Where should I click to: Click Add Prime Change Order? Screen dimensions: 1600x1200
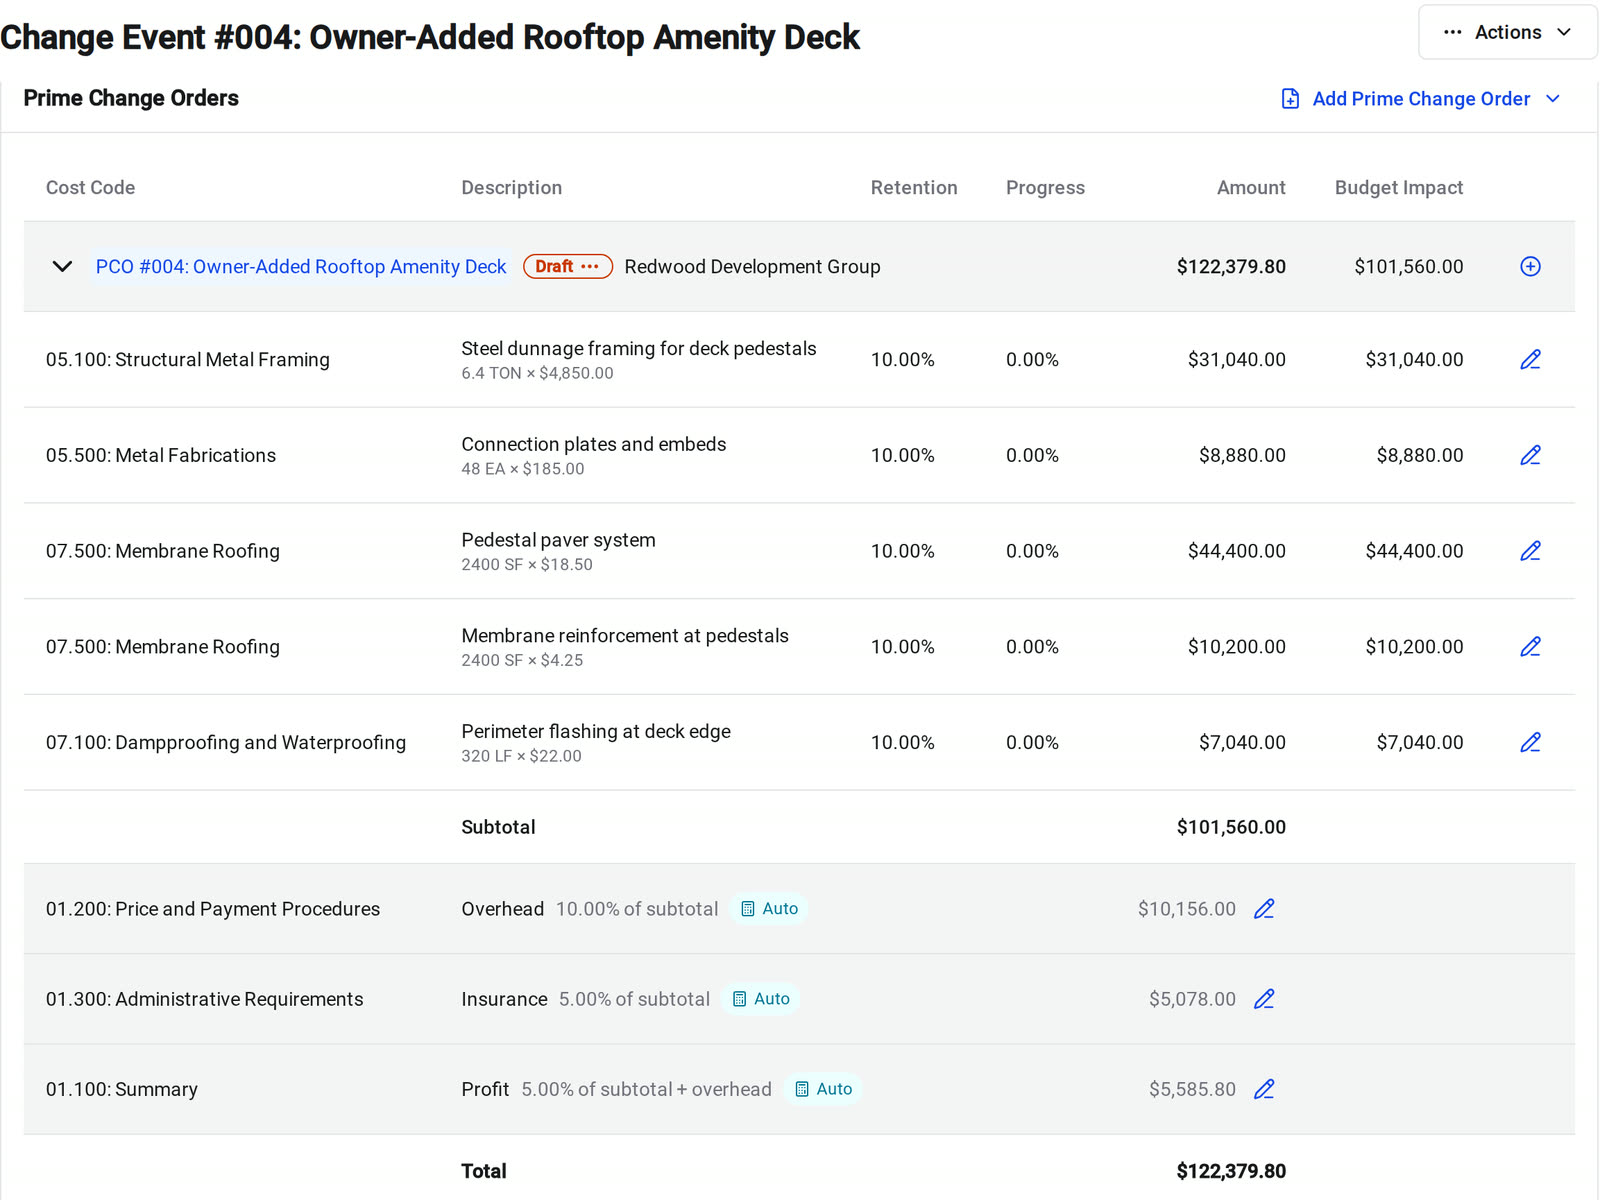[1421, 99]
